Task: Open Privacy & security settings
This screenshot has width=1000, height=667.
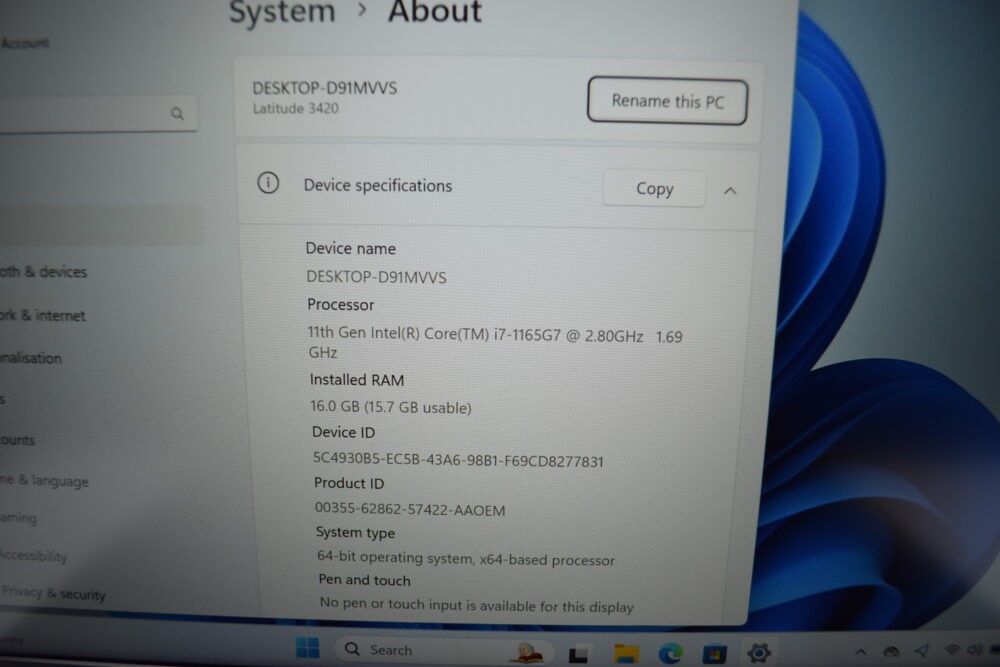Action: [53, 593]
